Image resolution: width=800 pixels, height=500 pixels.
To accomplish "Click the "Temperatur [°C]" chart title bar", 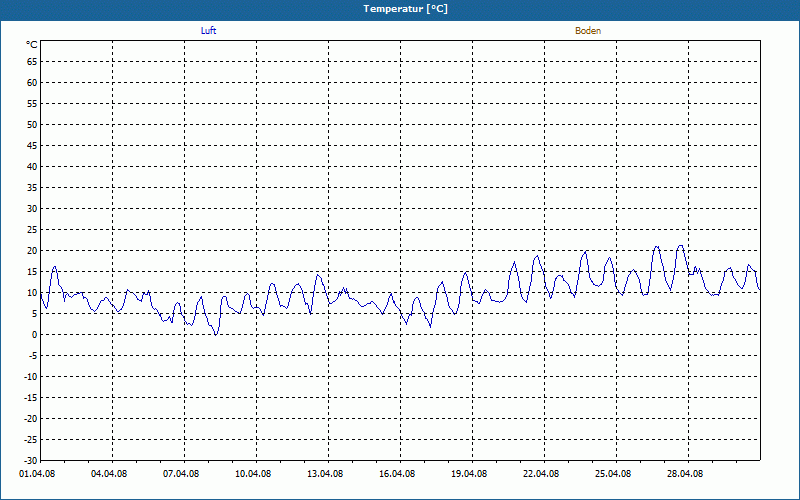I will (x=400, y=9).
